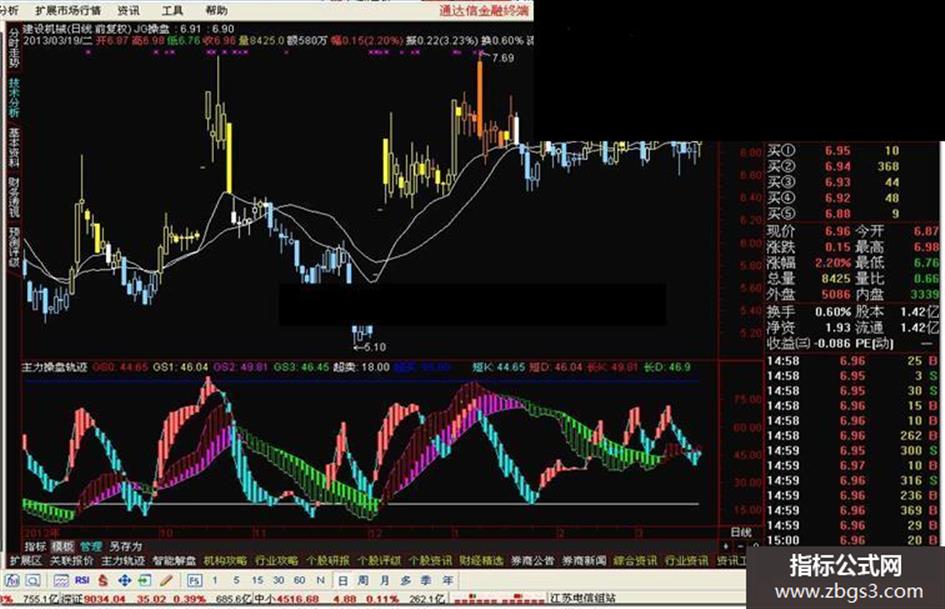Switch to monthly 月 period
Viewport: 945px width, 609px height.
click(385, 580)
